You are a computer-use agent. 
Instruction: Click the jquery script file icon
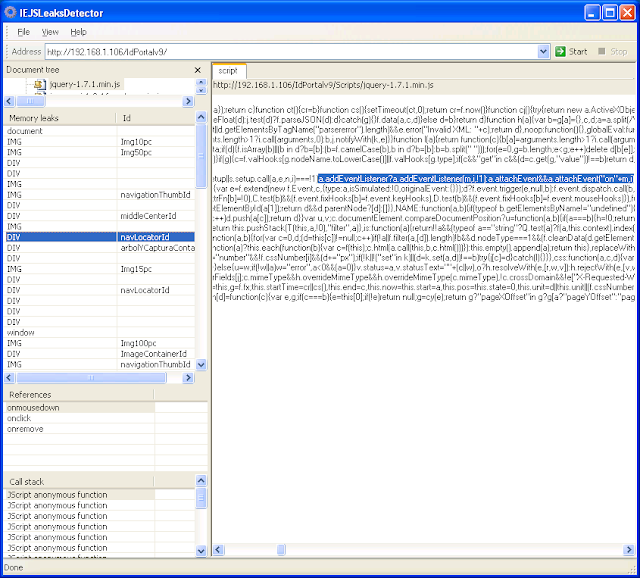[39, 84]
